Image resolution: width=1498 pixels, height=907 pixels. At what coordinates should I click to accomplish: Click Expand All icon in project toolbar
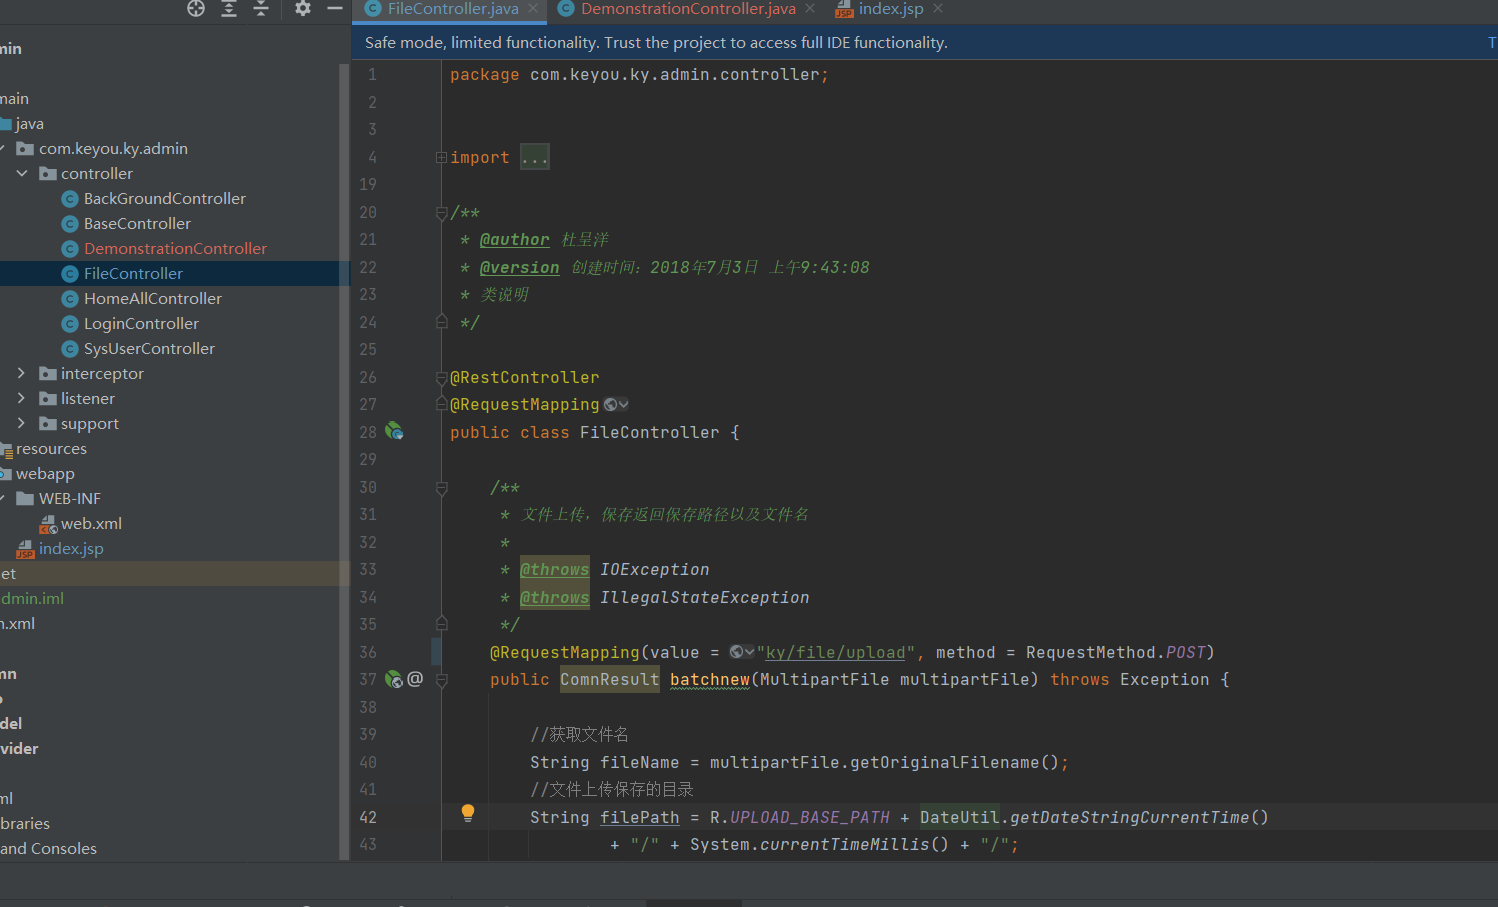(229, 8)
